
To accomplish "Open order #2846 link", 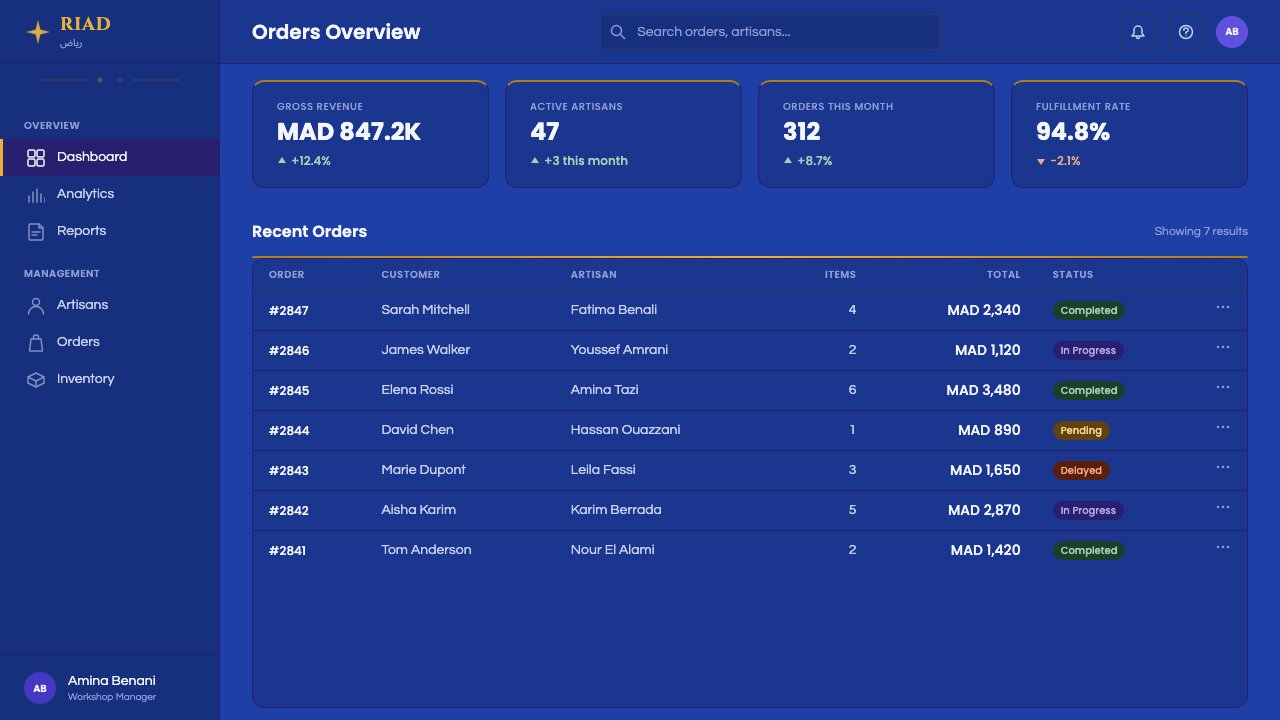I will coord(289,351).
